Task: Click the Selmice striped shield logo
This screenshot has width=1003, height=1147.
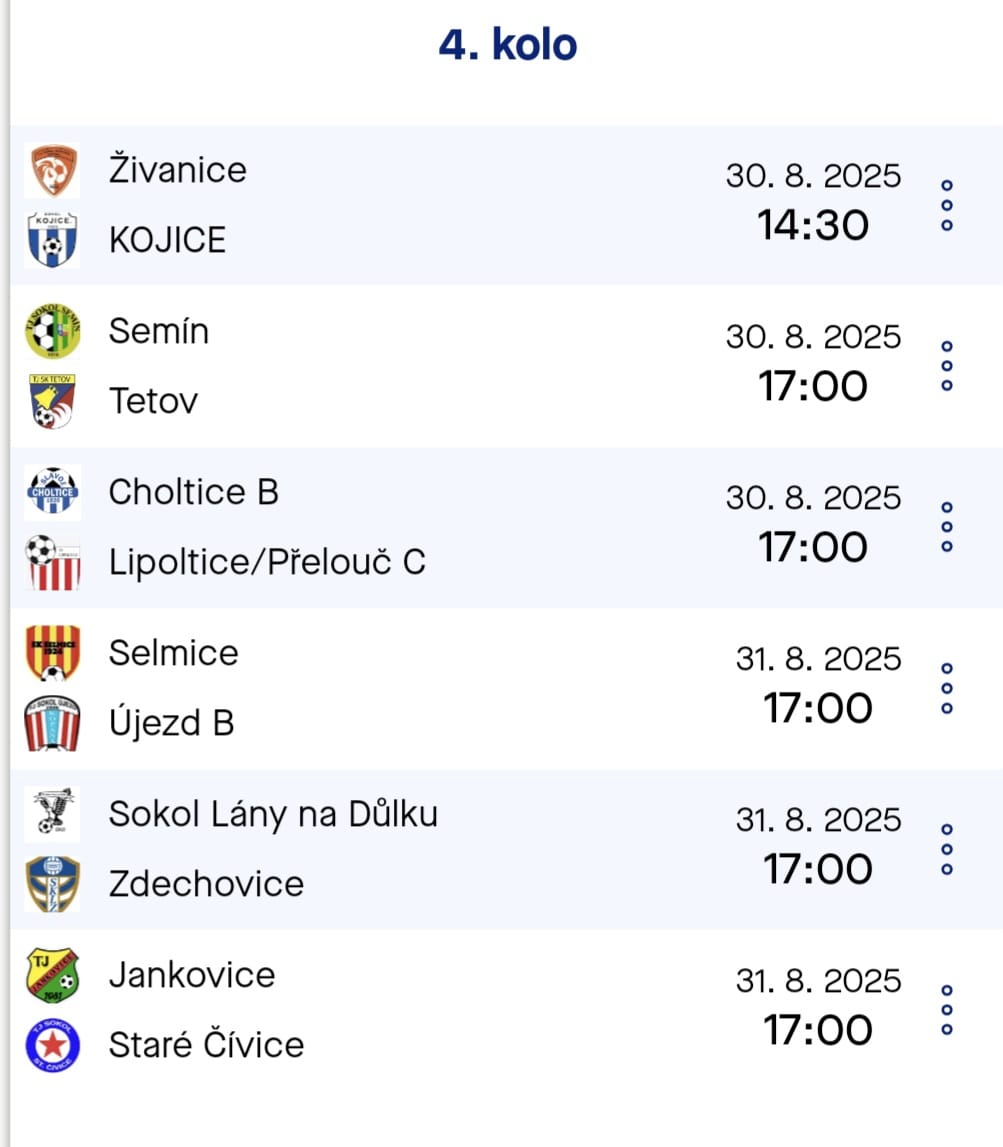Action: tap(53, 653)
